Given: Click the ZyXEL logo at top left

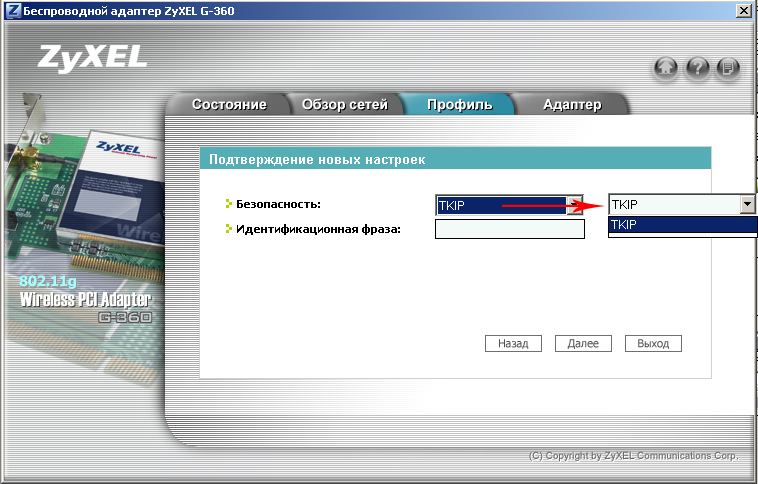Looking at the screenshot, I should click(92, 58).
